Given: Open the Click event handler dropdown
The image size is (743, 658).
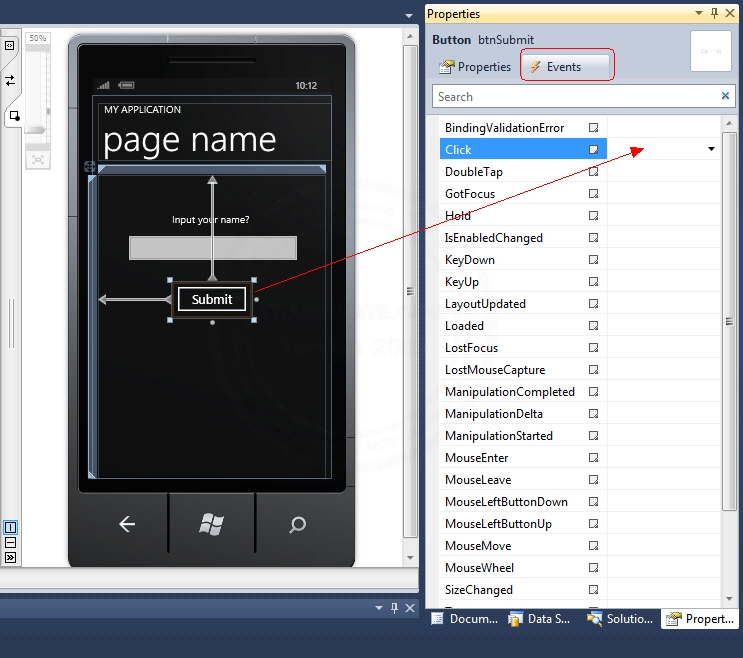Looking at the screenshot, I should [x=711, y=149].
